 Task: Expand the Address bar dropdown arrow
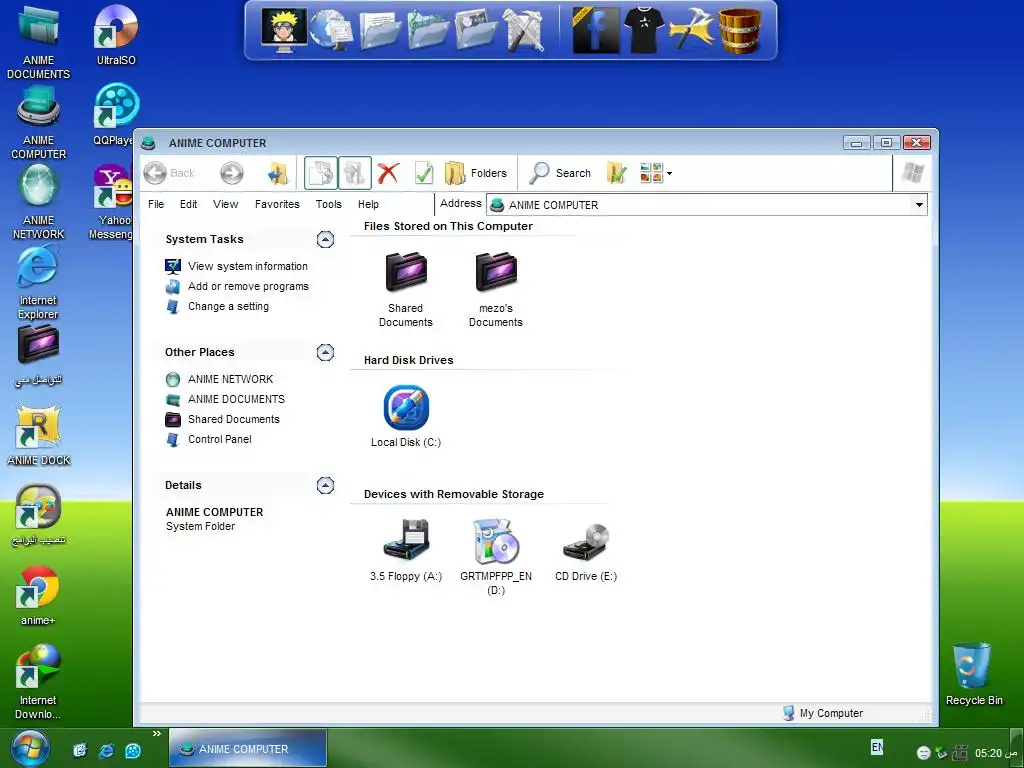[x=919, y=205]
